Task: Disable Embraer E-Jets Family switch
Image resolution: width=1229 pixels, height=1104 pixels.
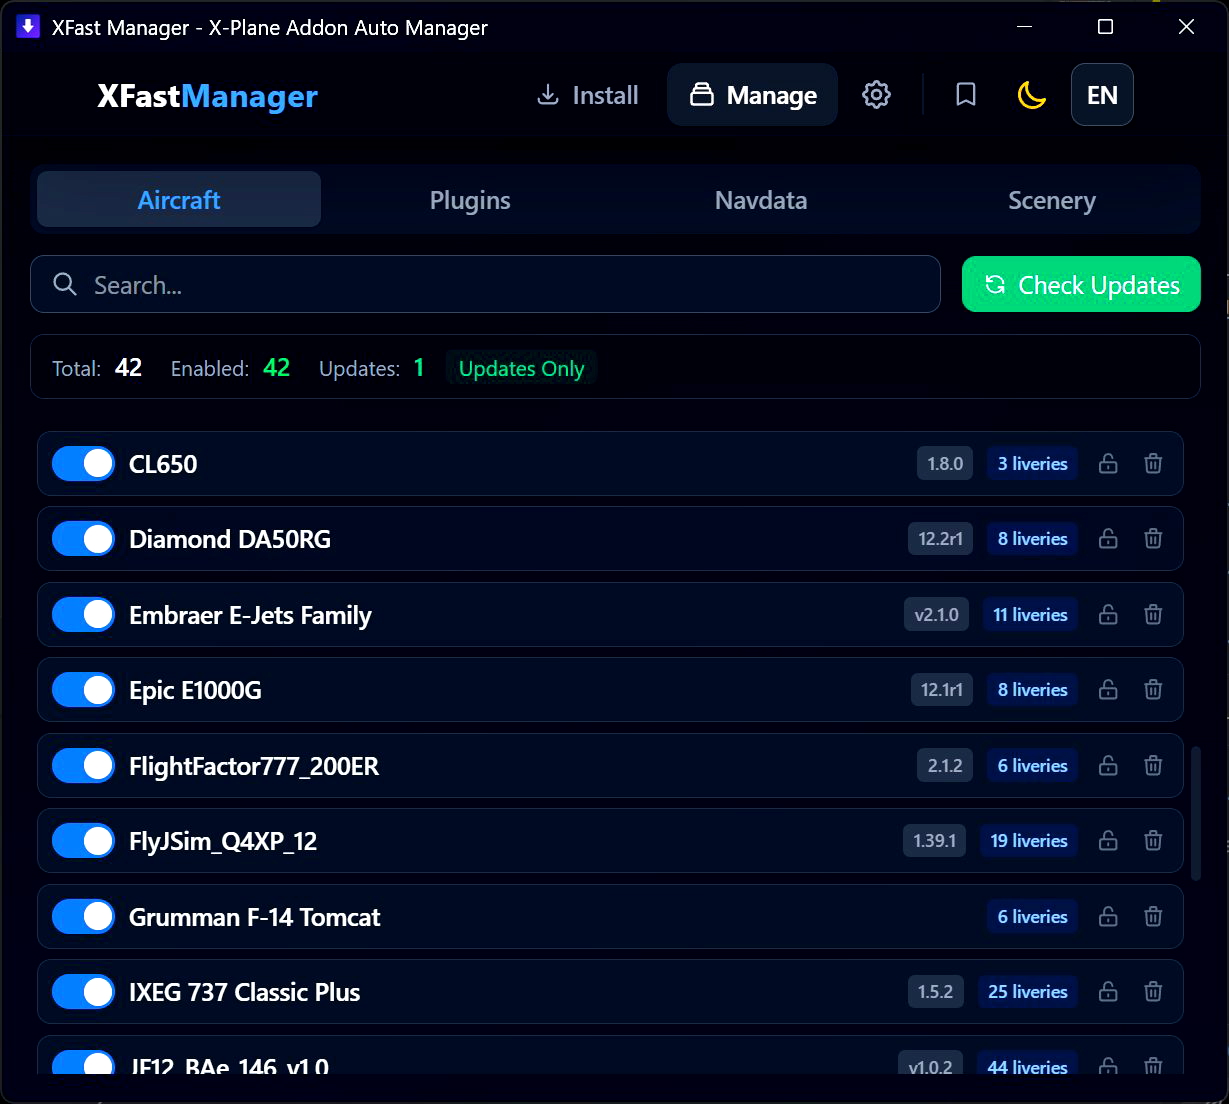Action: click(84, 615)
